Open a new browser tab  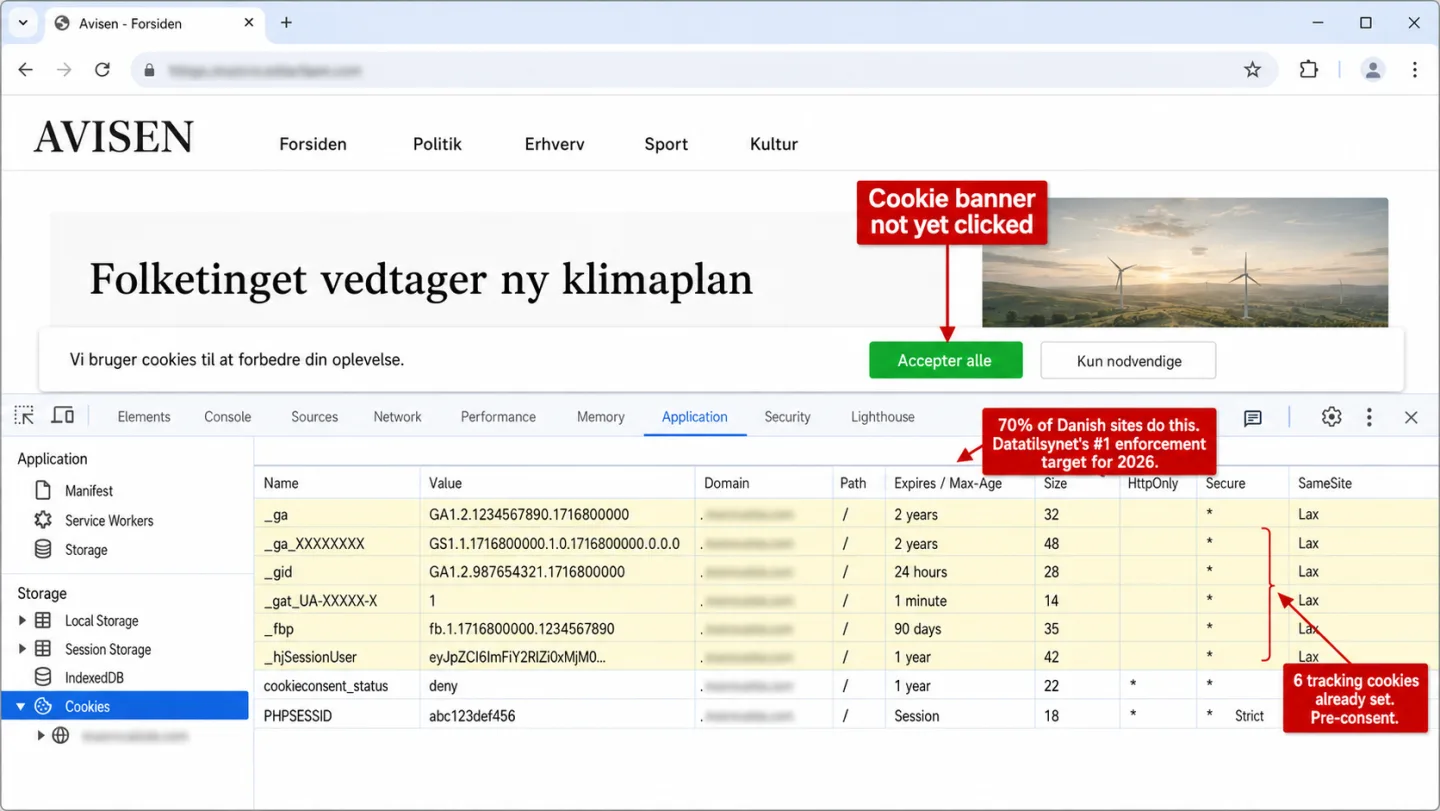click(286, 22)
